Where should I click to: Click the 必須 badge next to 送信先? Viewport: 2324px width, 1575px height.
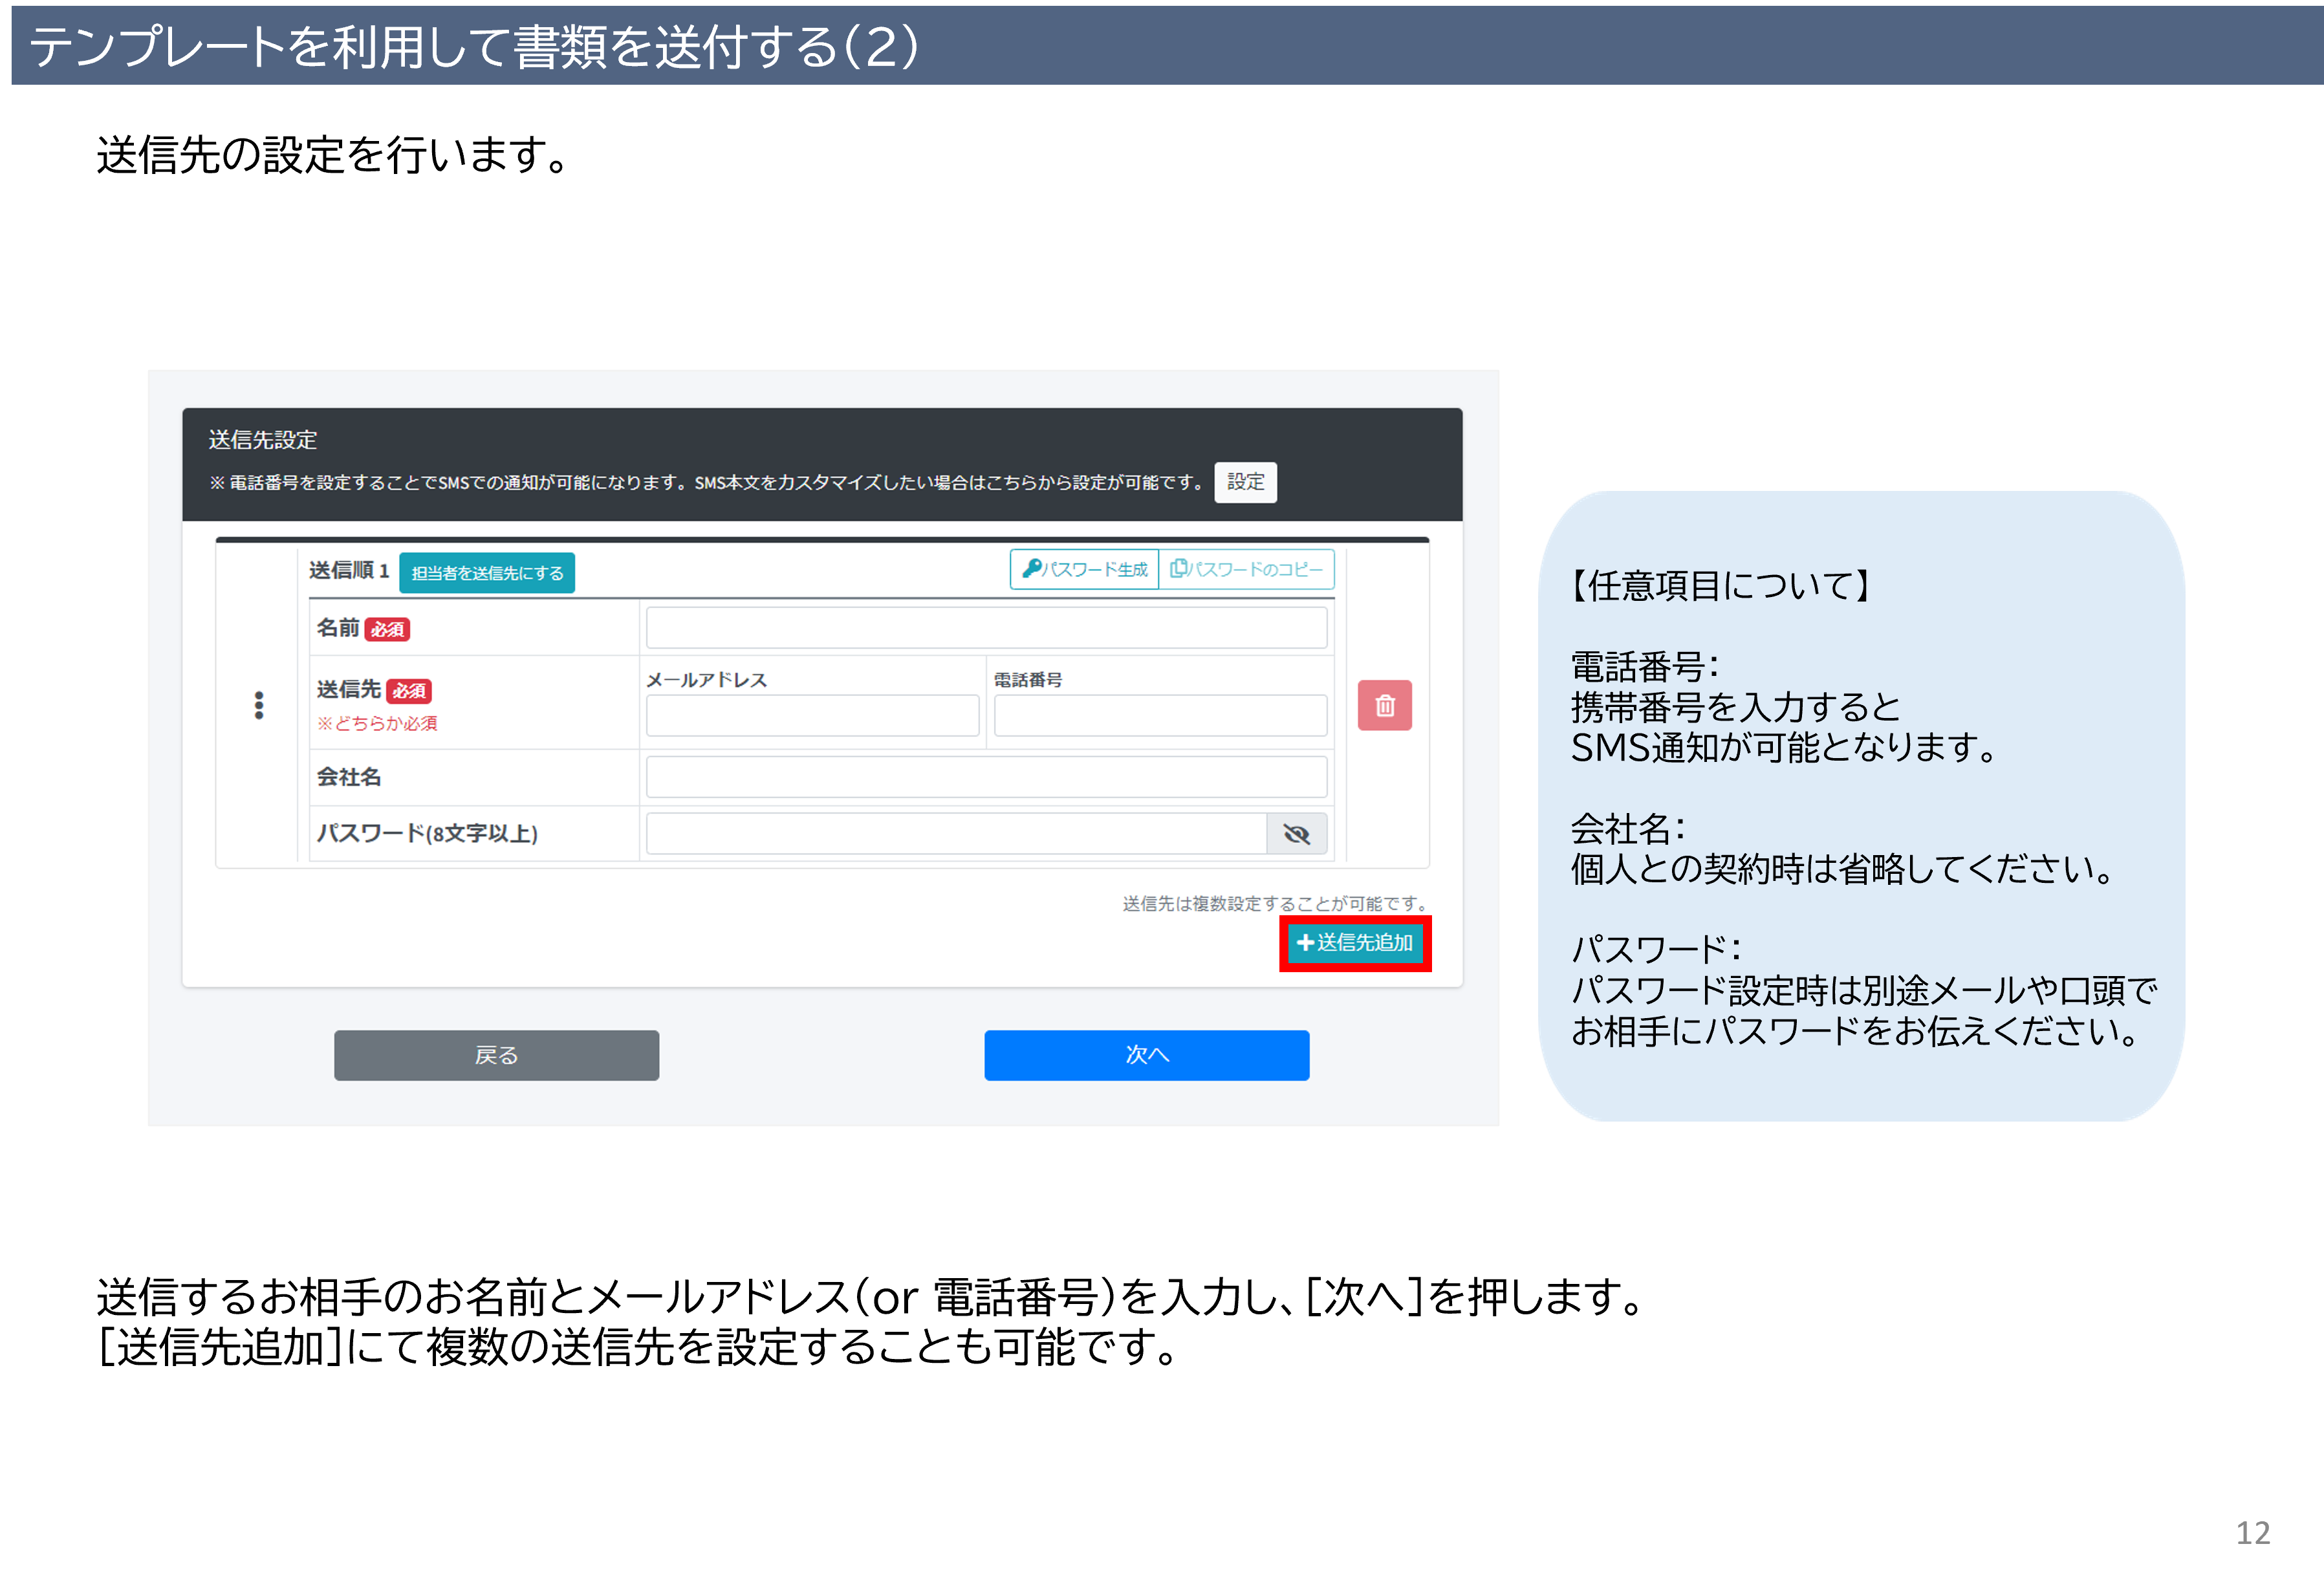point(409,691)
